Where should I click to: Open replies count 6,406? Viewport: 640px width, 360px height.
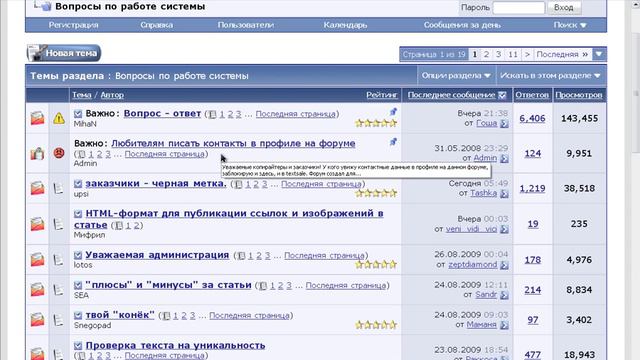pos(532,118)
